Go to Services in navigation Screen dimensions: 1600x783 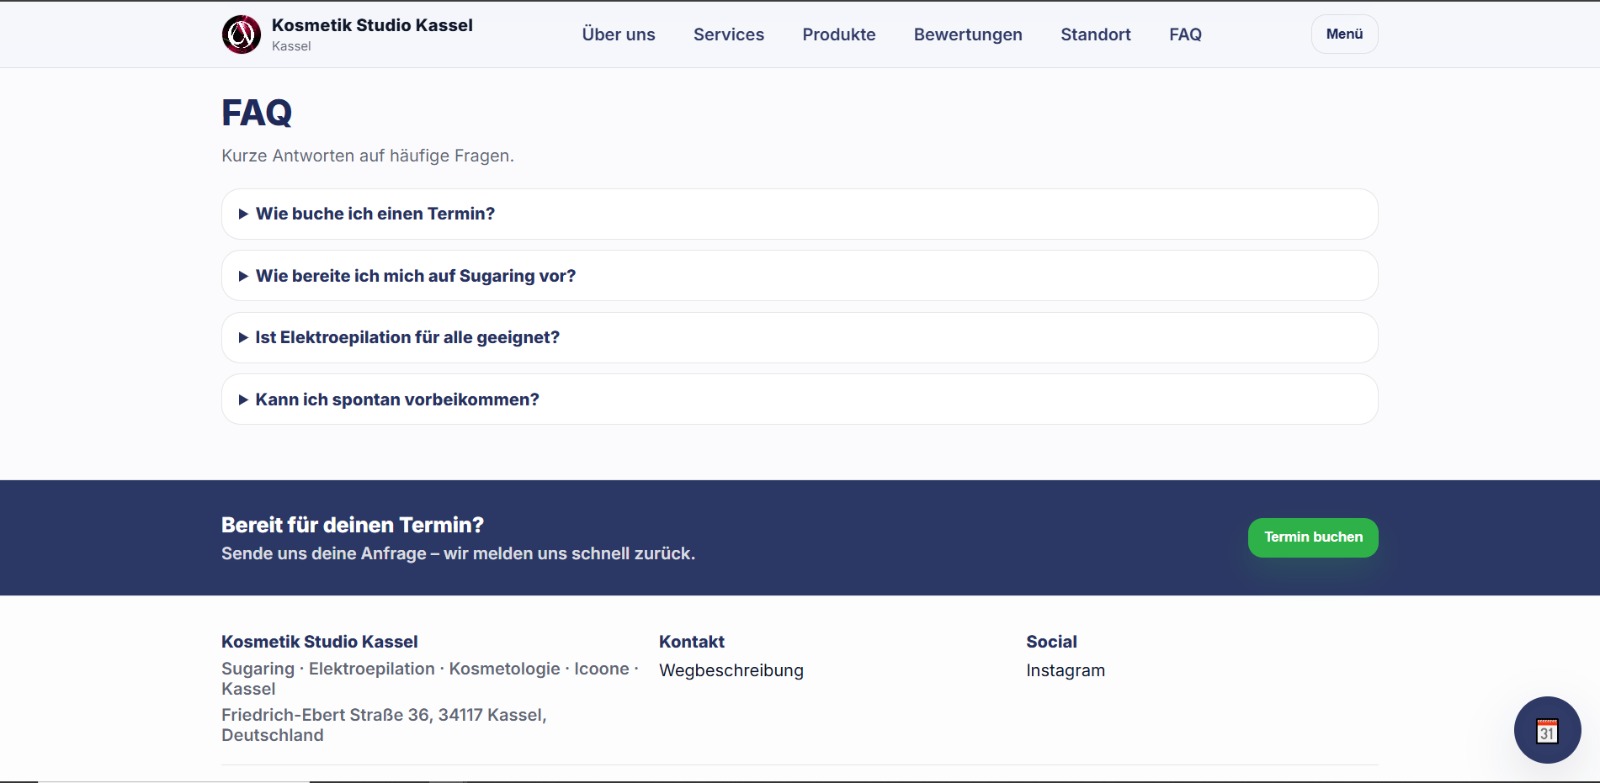click(728, 35)
